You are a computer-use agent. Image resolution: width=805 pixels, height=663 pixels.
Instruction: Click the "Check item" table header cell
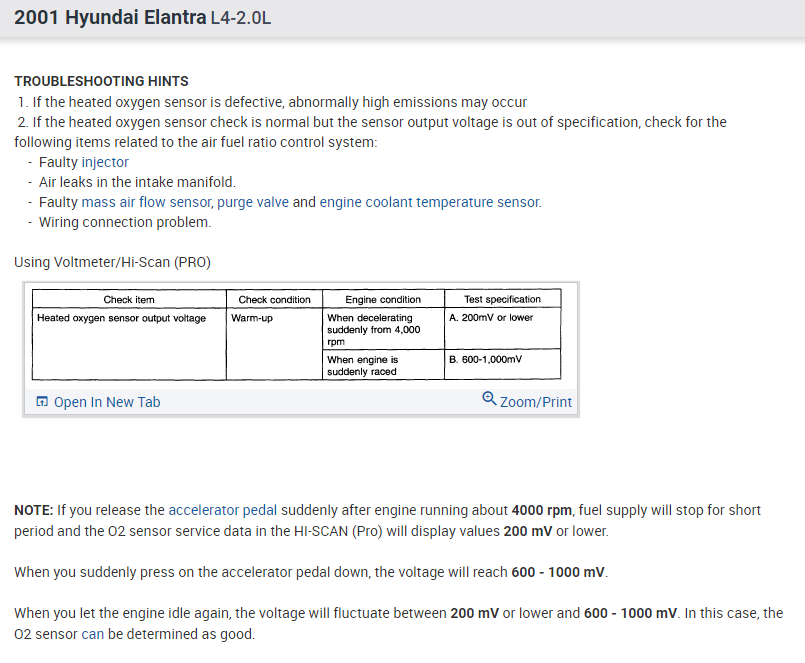coord(129,299)
